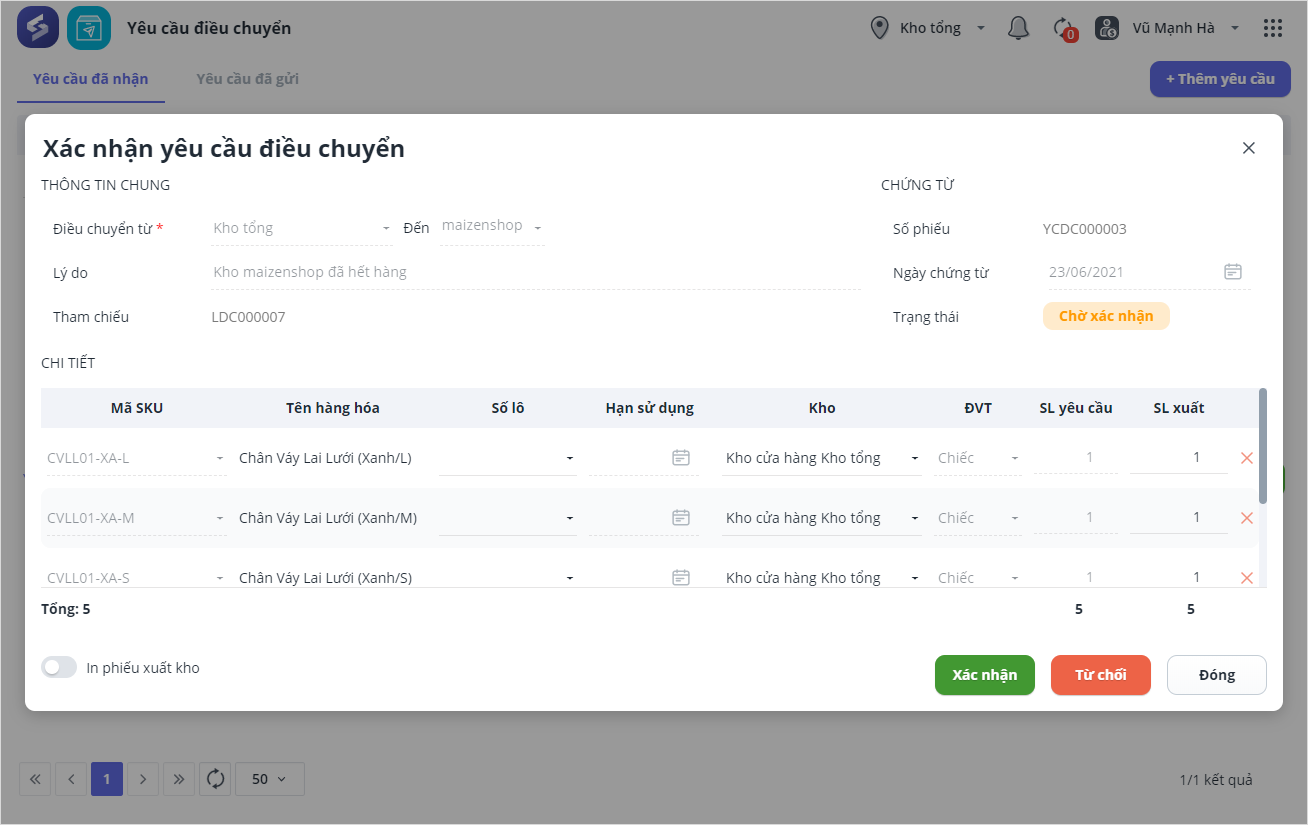Open expiry date calendar for Xanh/L row
The height and width of the screenshot is (825, 1308).
681,458
